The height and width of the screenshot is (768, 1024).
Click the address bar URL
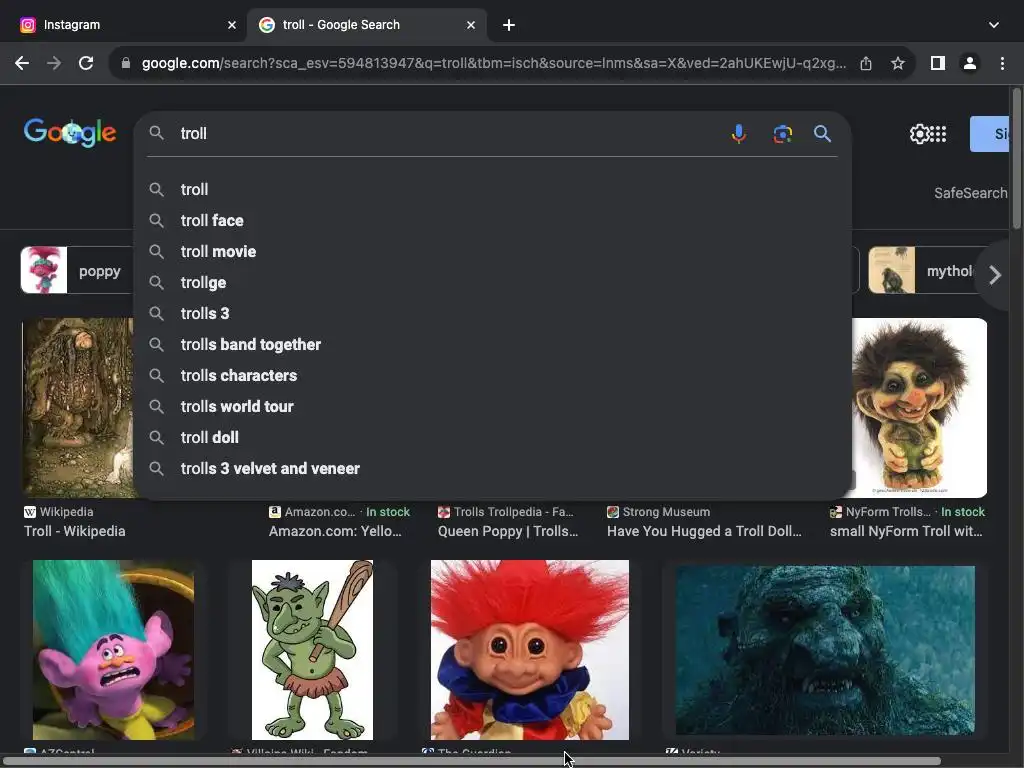point(494,63)
